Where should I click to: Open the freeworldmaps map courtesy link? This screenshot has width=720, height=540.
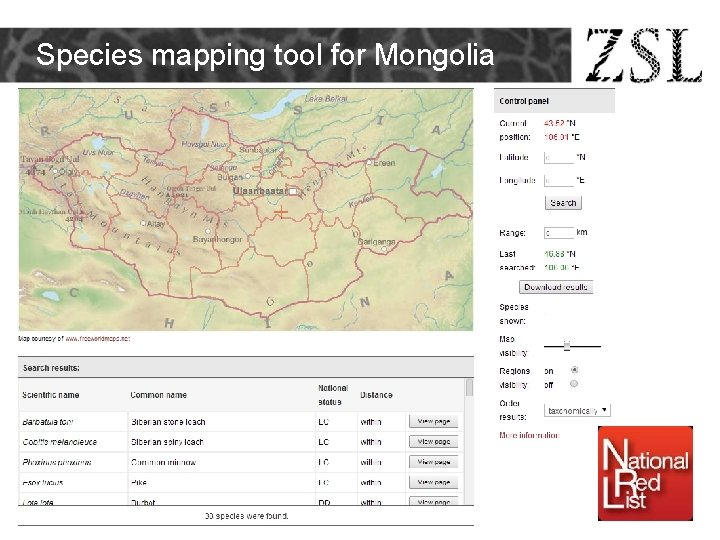tap(97, 338)
